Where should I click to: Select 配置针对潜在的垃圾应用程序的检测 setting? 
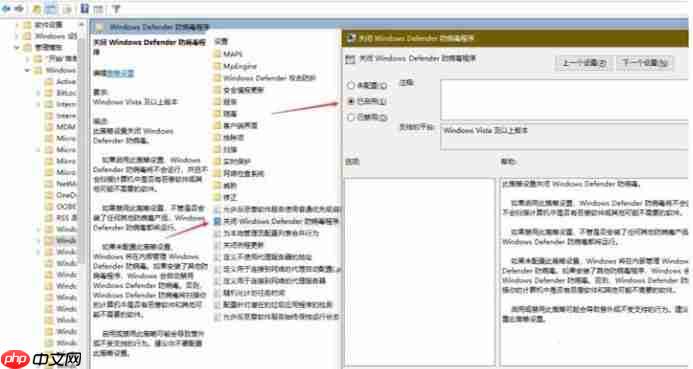[277, 304]
